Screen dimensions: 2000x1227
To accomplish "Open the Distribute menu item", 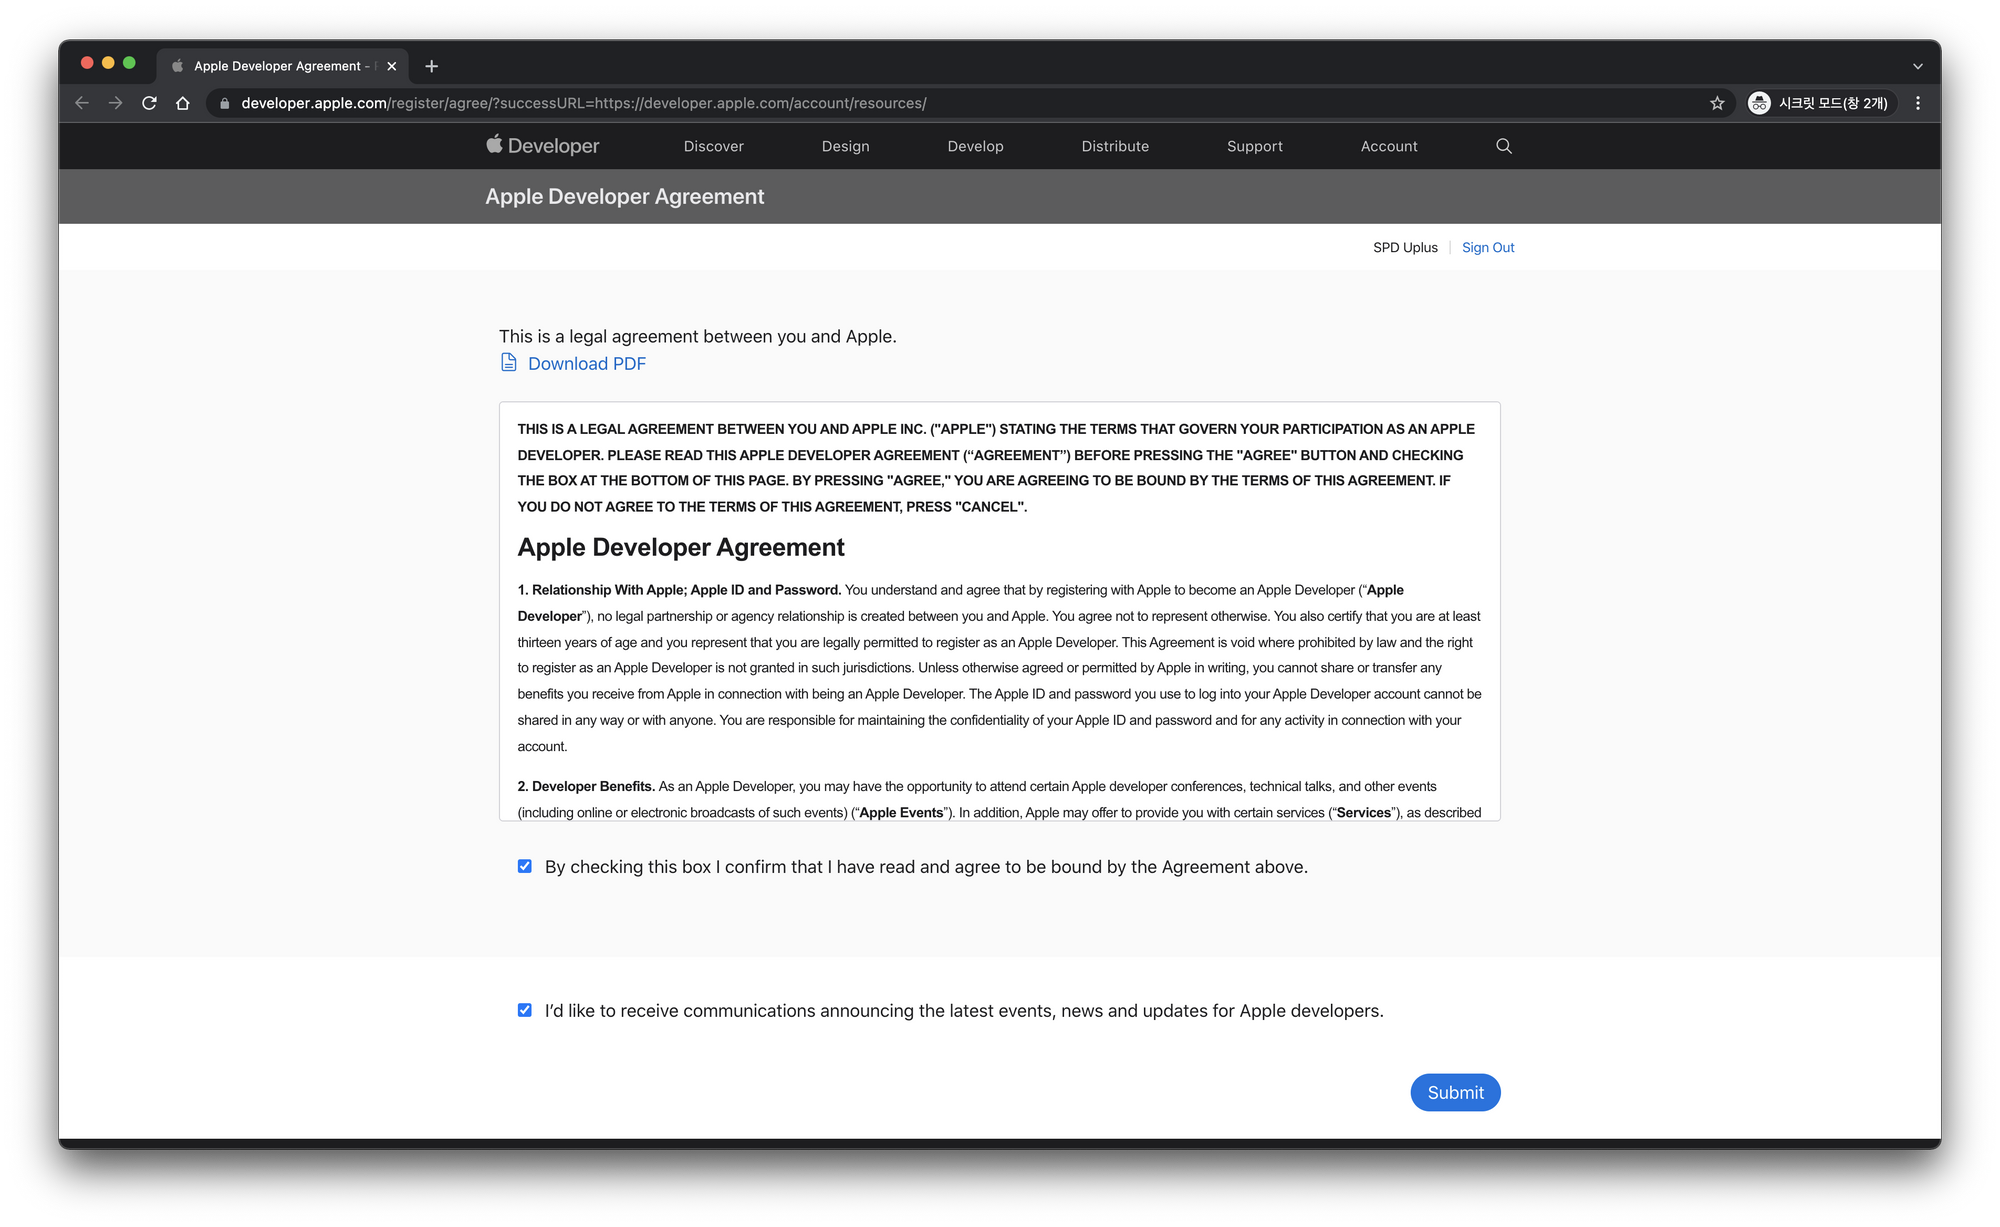I will tap(1115, 146).
